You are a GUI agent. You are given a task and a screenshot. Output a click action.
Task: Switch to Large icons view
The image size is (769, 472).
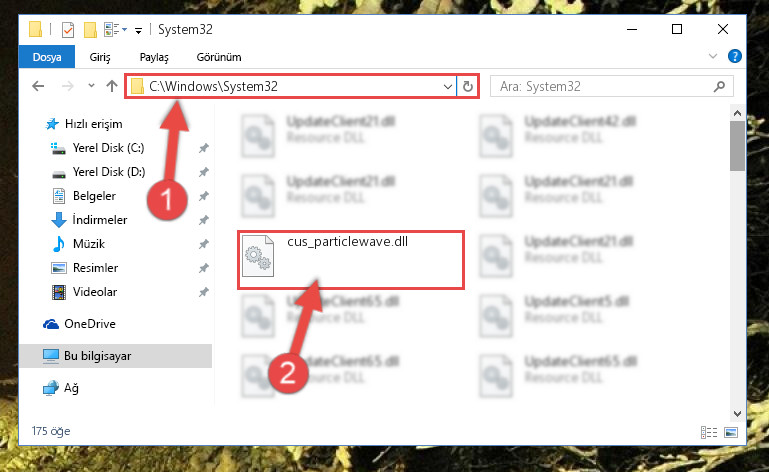tap(731, 432)
